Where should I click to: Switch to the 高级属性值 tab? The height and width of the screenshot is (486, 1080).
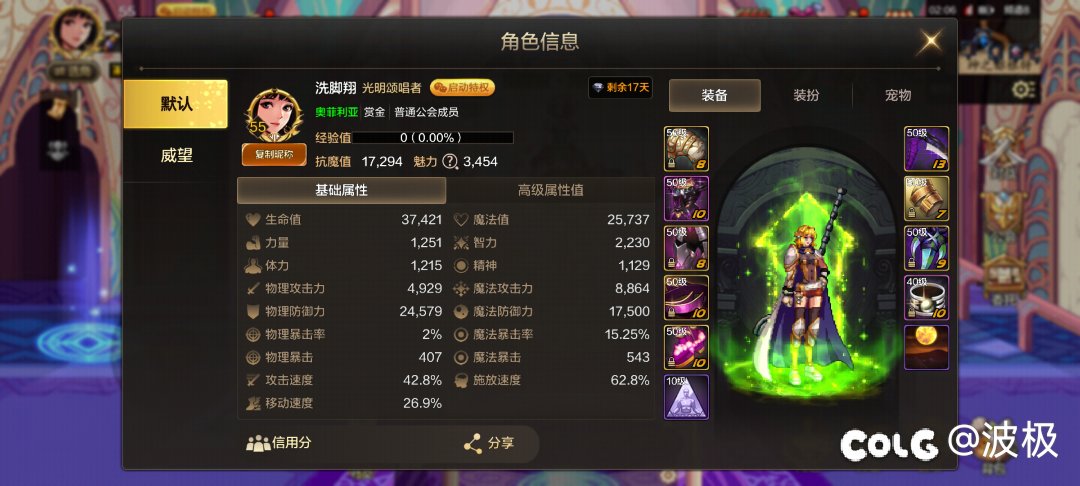(550, 191)
